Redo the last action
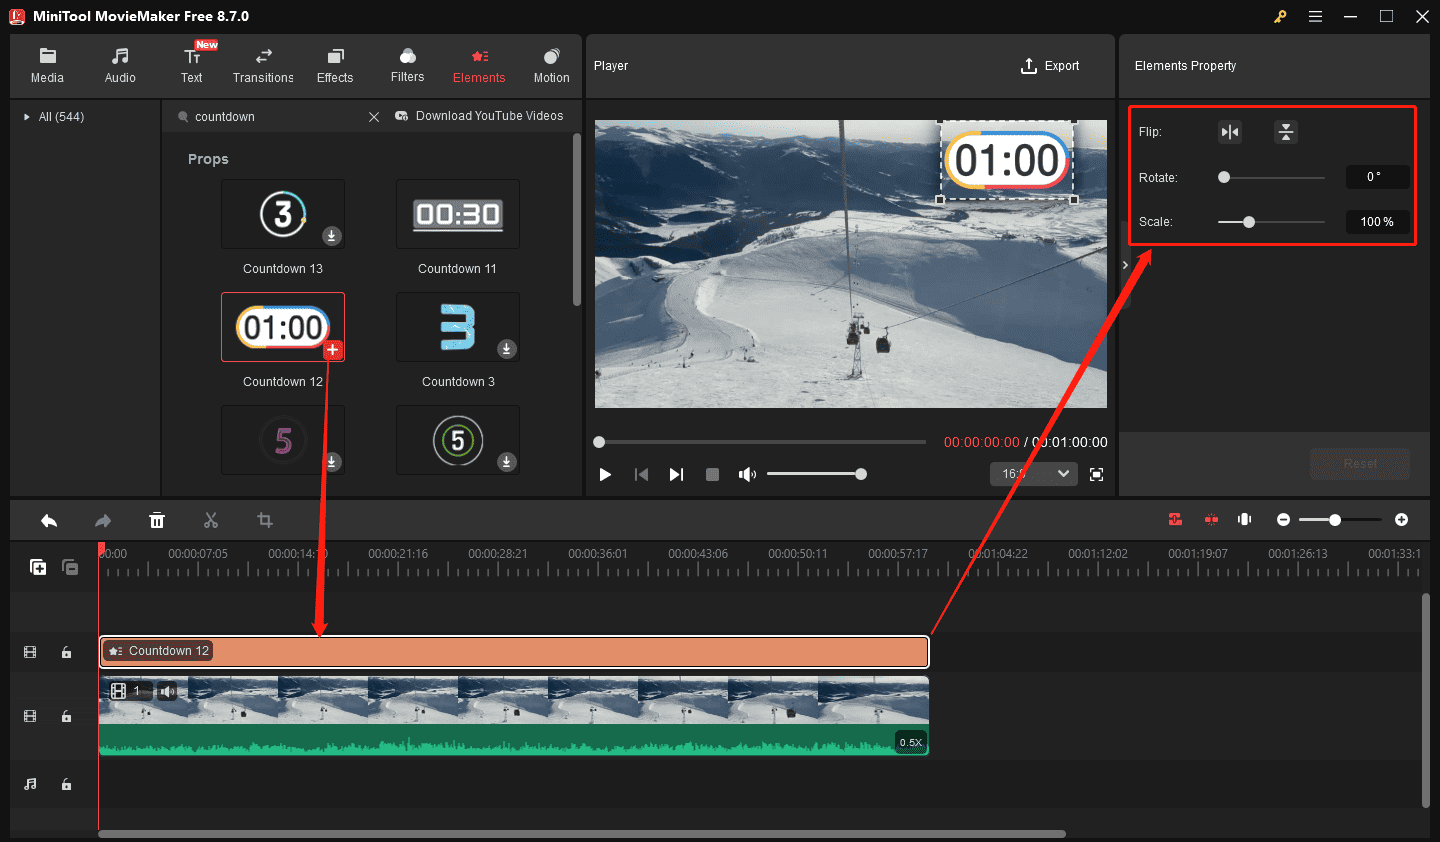Screen dimensions: 1440x842 [x=103, y=520]
